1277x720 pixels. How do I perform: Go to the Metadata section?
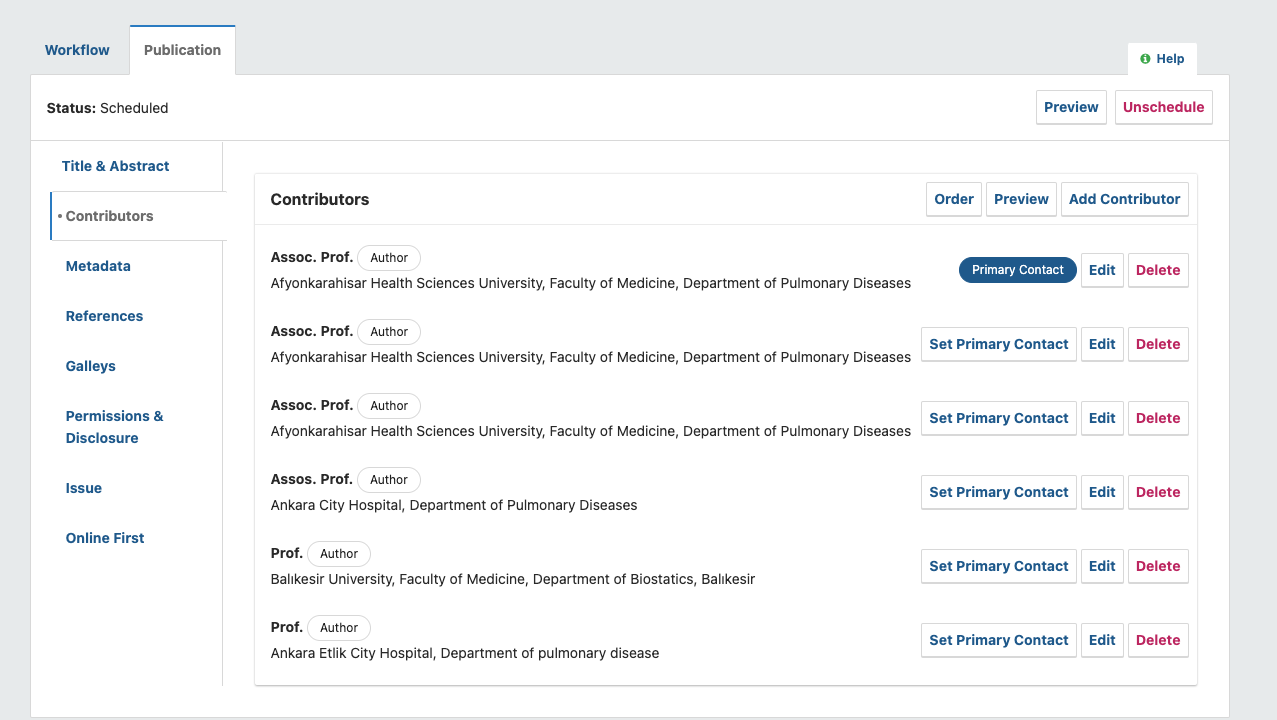point(98,266)
